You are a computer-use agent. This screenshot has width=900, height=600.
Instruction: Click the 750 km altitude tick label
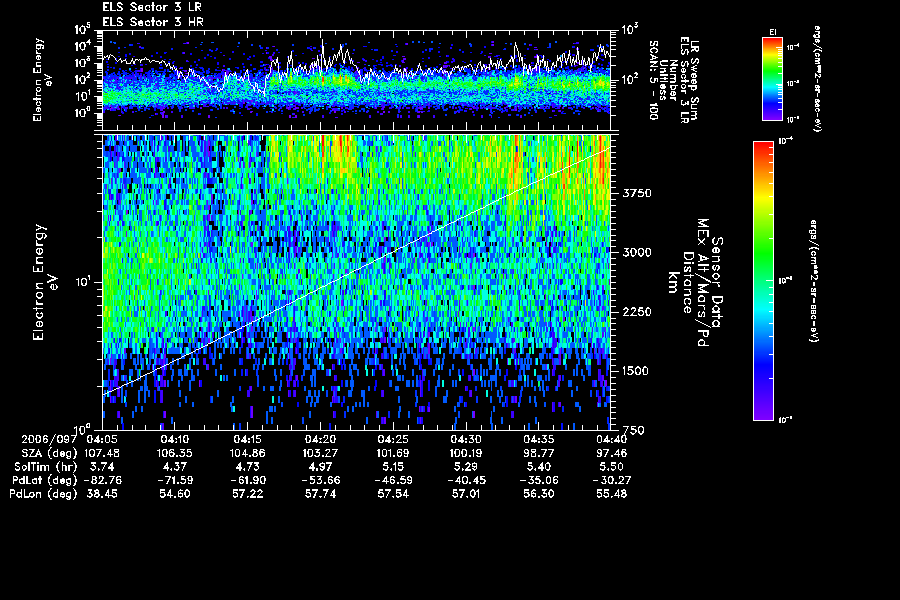click(x=633, y=431)
